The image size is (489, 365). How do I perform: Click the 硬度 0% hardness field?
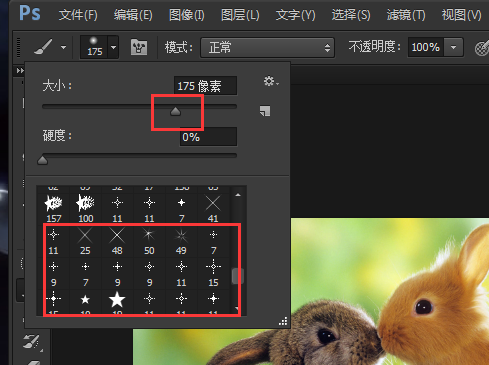click(x=208, y=137)
